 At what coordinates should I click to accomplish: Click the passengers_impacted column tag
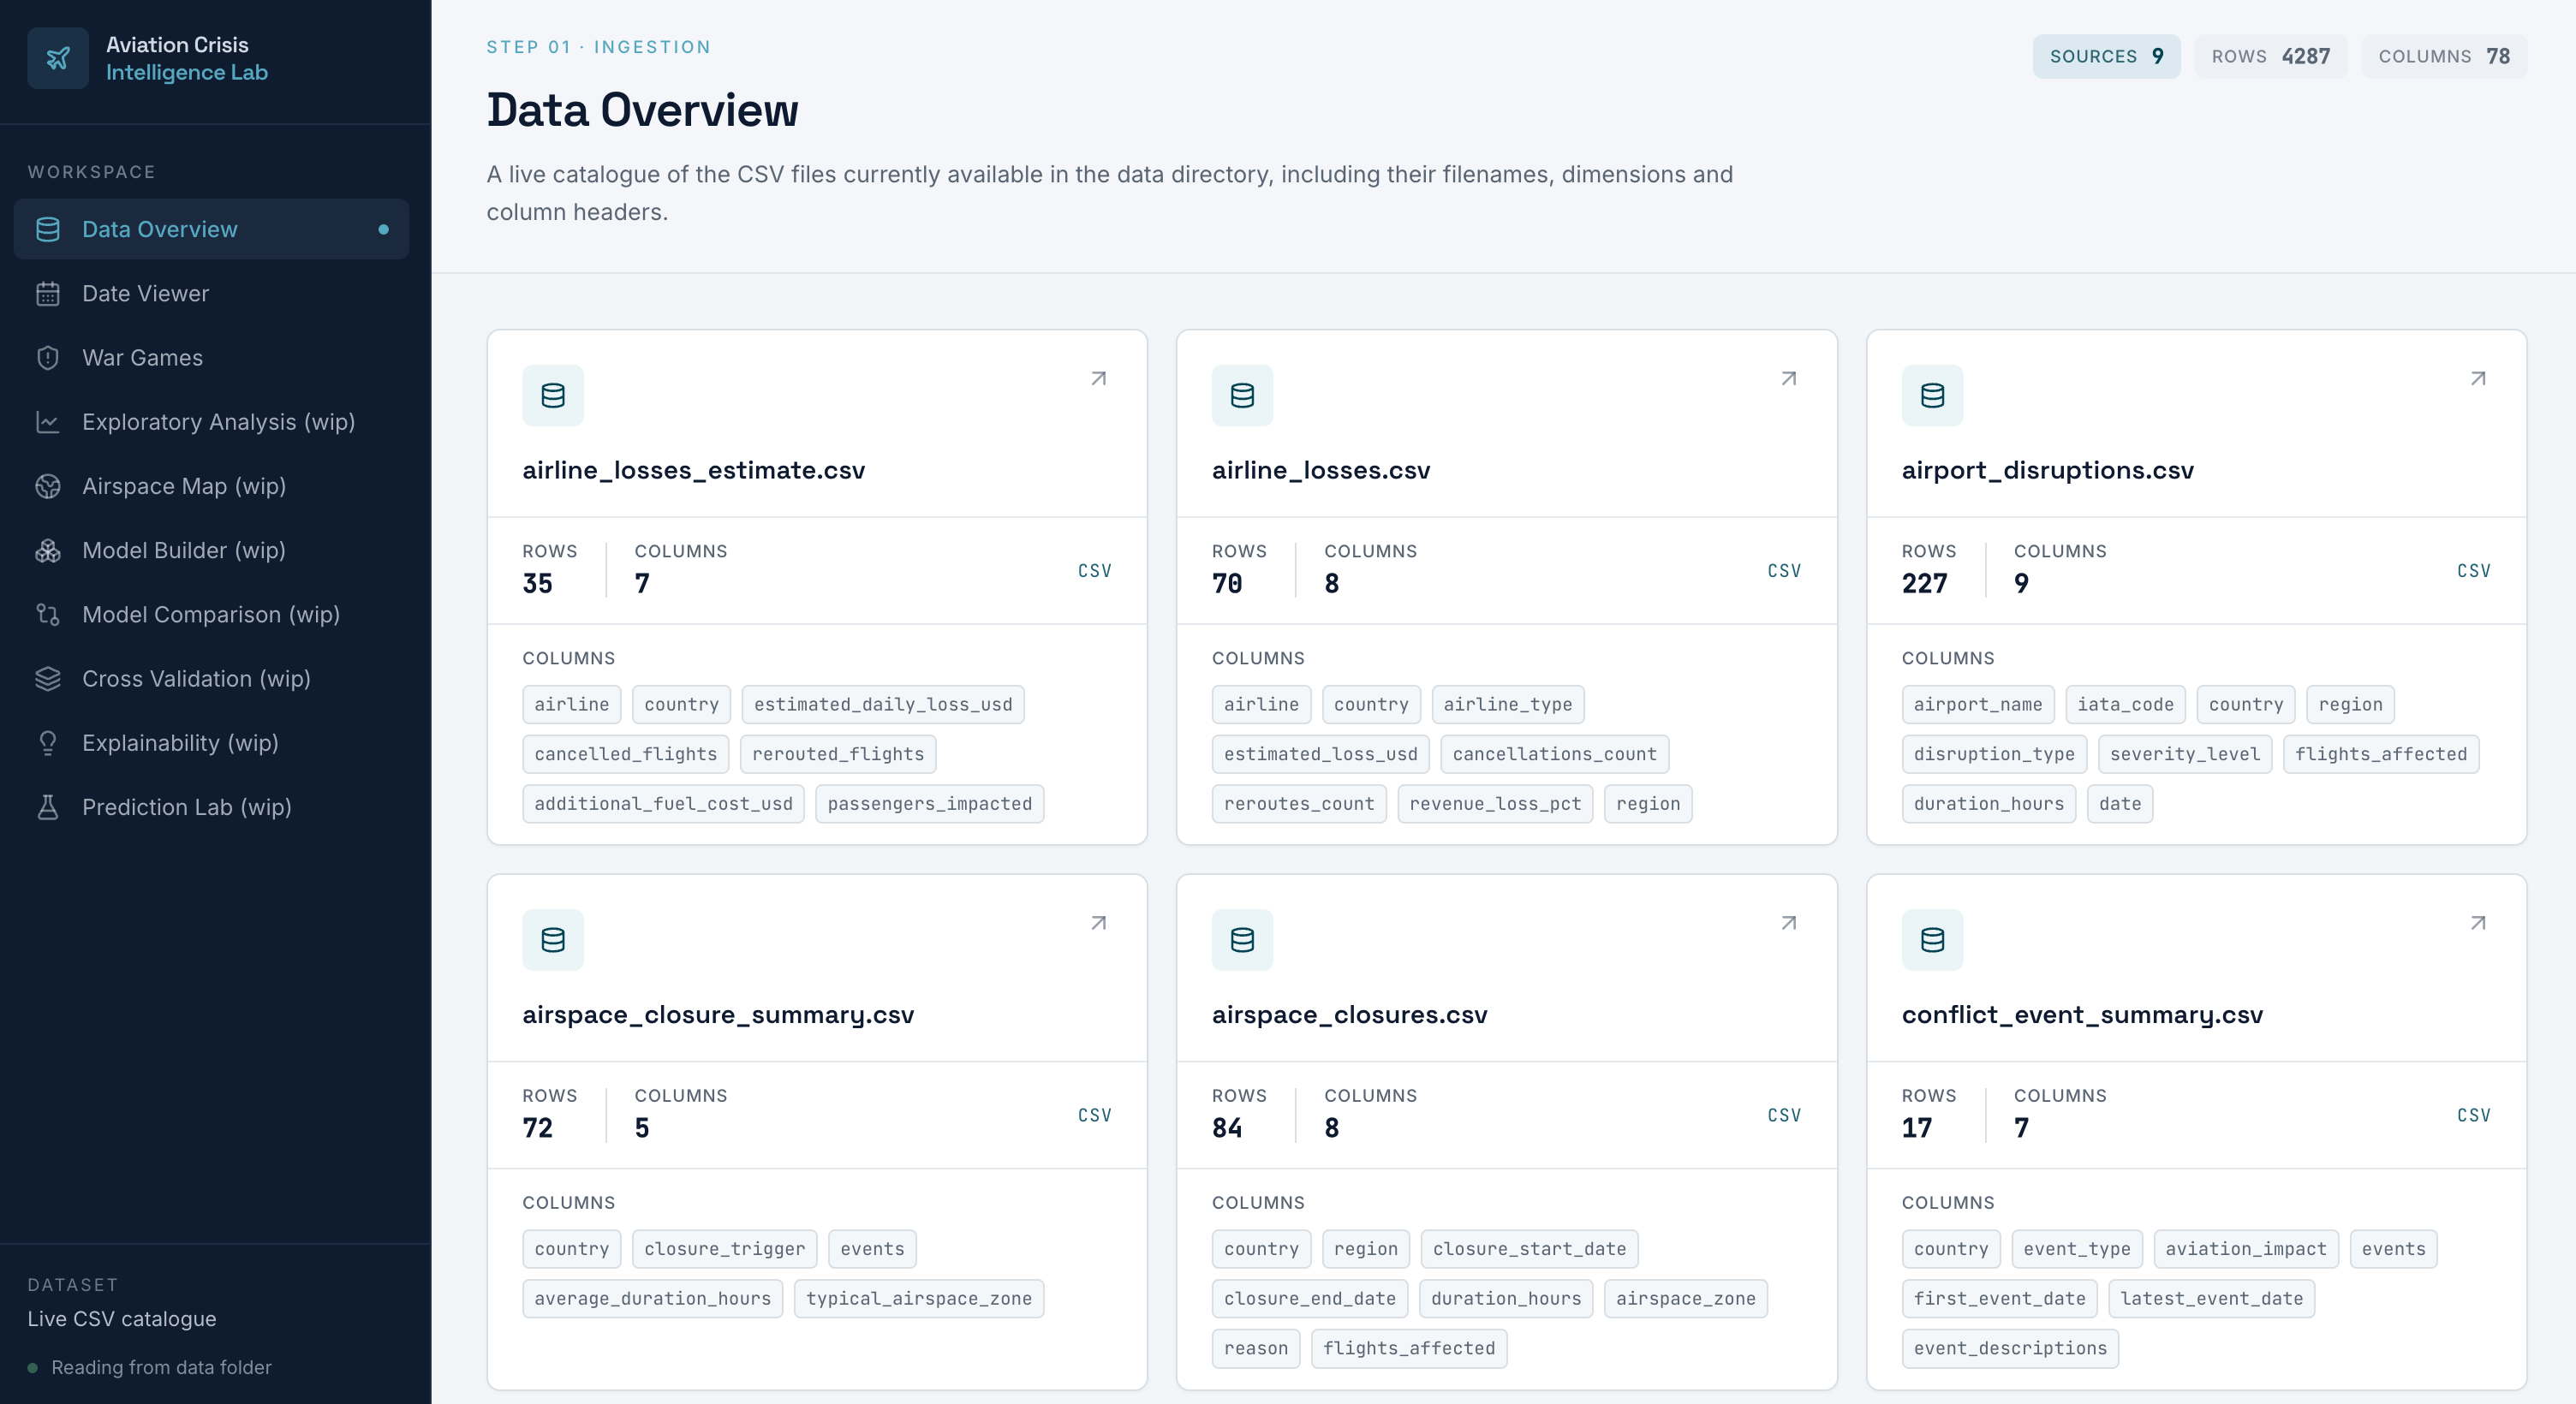click(929, 803)
